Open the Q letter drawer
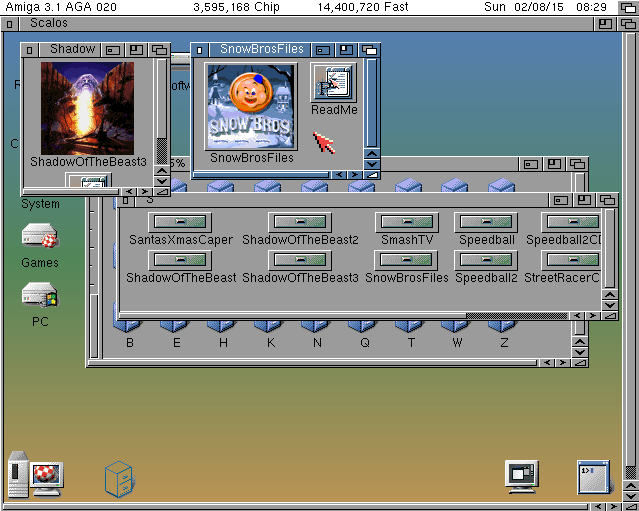The height and width of the screenshot is (511, 639). click(x=362, y=326)
